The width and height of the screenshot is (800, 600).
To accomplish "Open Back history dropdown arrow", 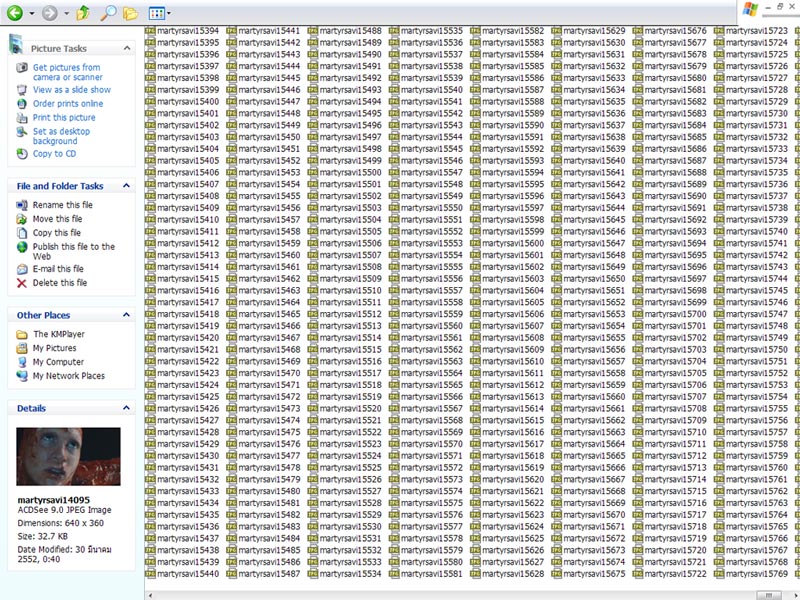I will [x=32, y=13].
